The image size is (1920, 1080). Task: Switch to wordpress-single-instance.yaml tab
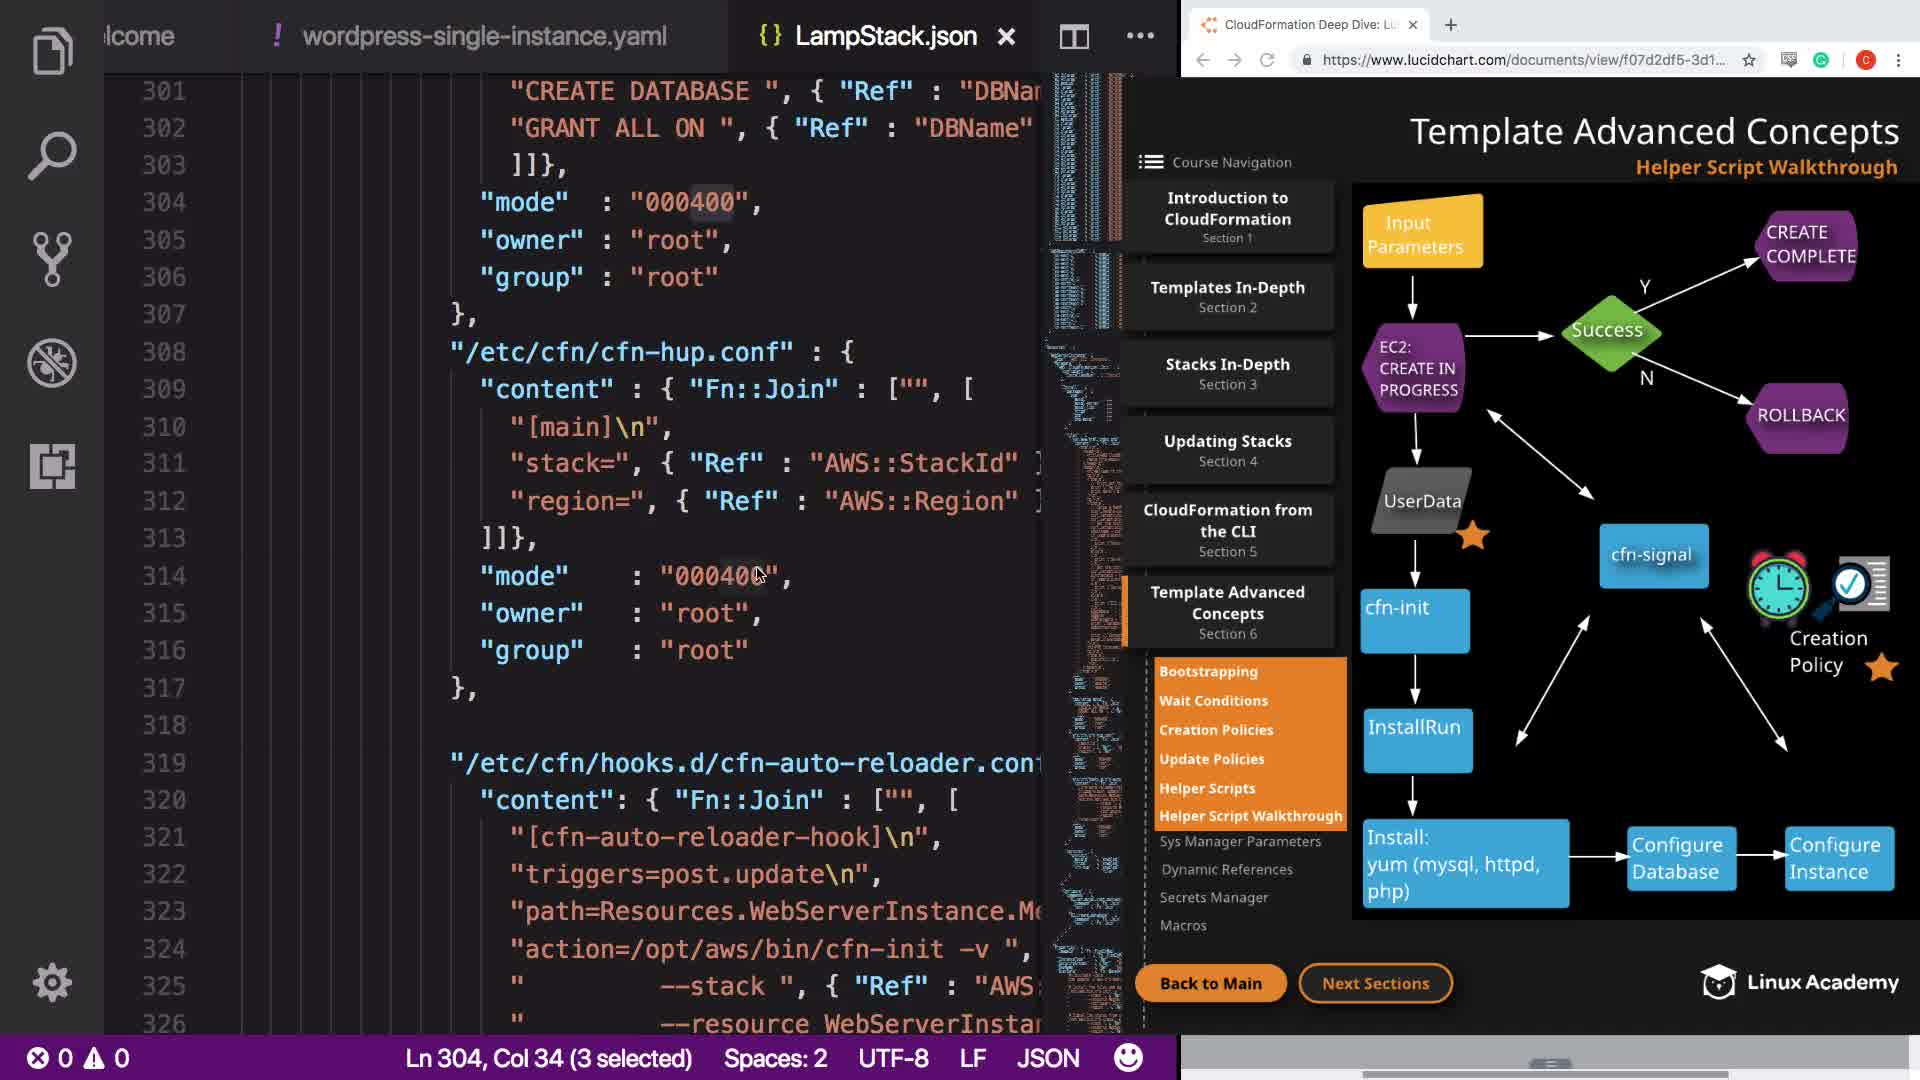coord(484,36)
